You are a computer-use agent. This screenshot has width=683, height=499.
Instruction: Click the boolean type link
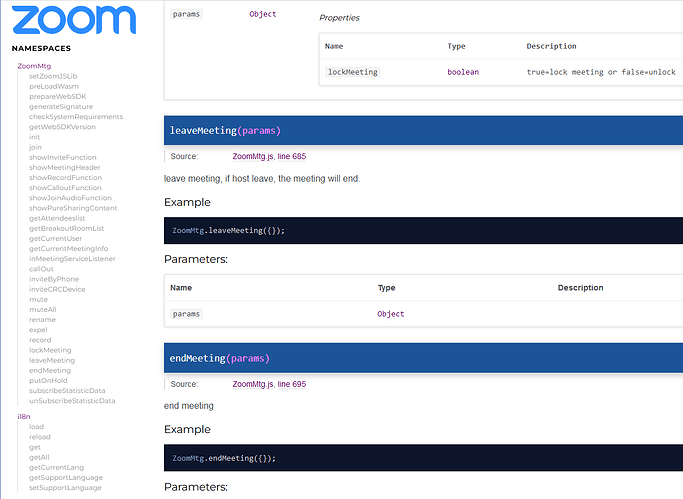(463, 72)
